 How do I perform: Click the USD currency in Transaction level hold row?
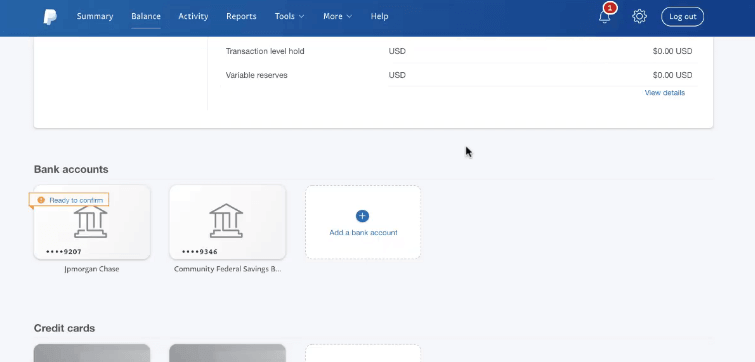coord(397,51)
